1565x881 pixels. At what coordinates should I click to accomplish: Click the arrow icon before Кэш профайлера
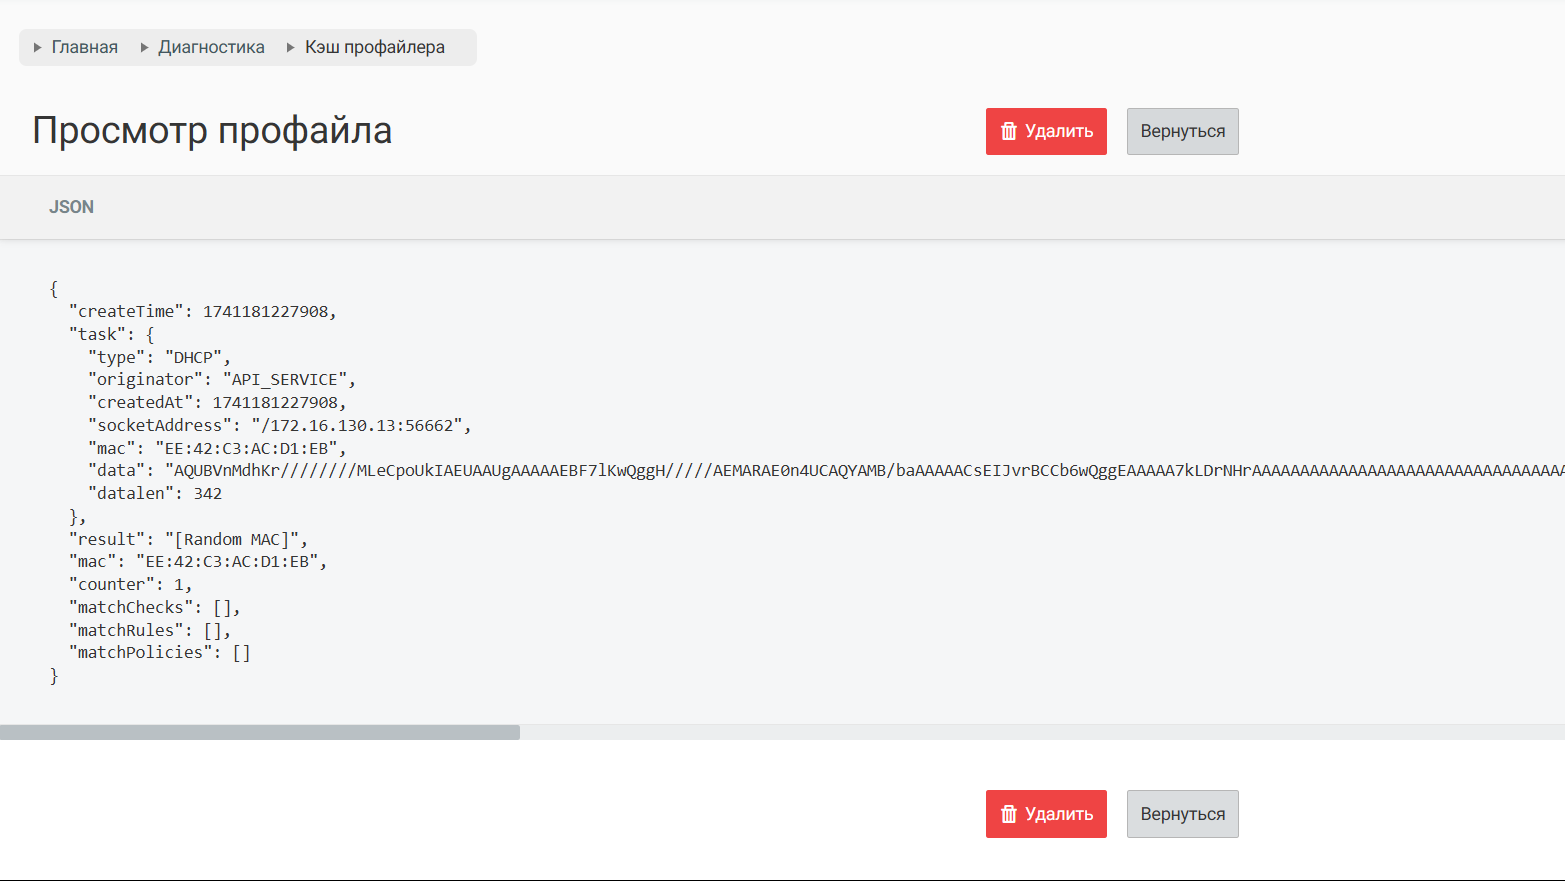[291, 48]
